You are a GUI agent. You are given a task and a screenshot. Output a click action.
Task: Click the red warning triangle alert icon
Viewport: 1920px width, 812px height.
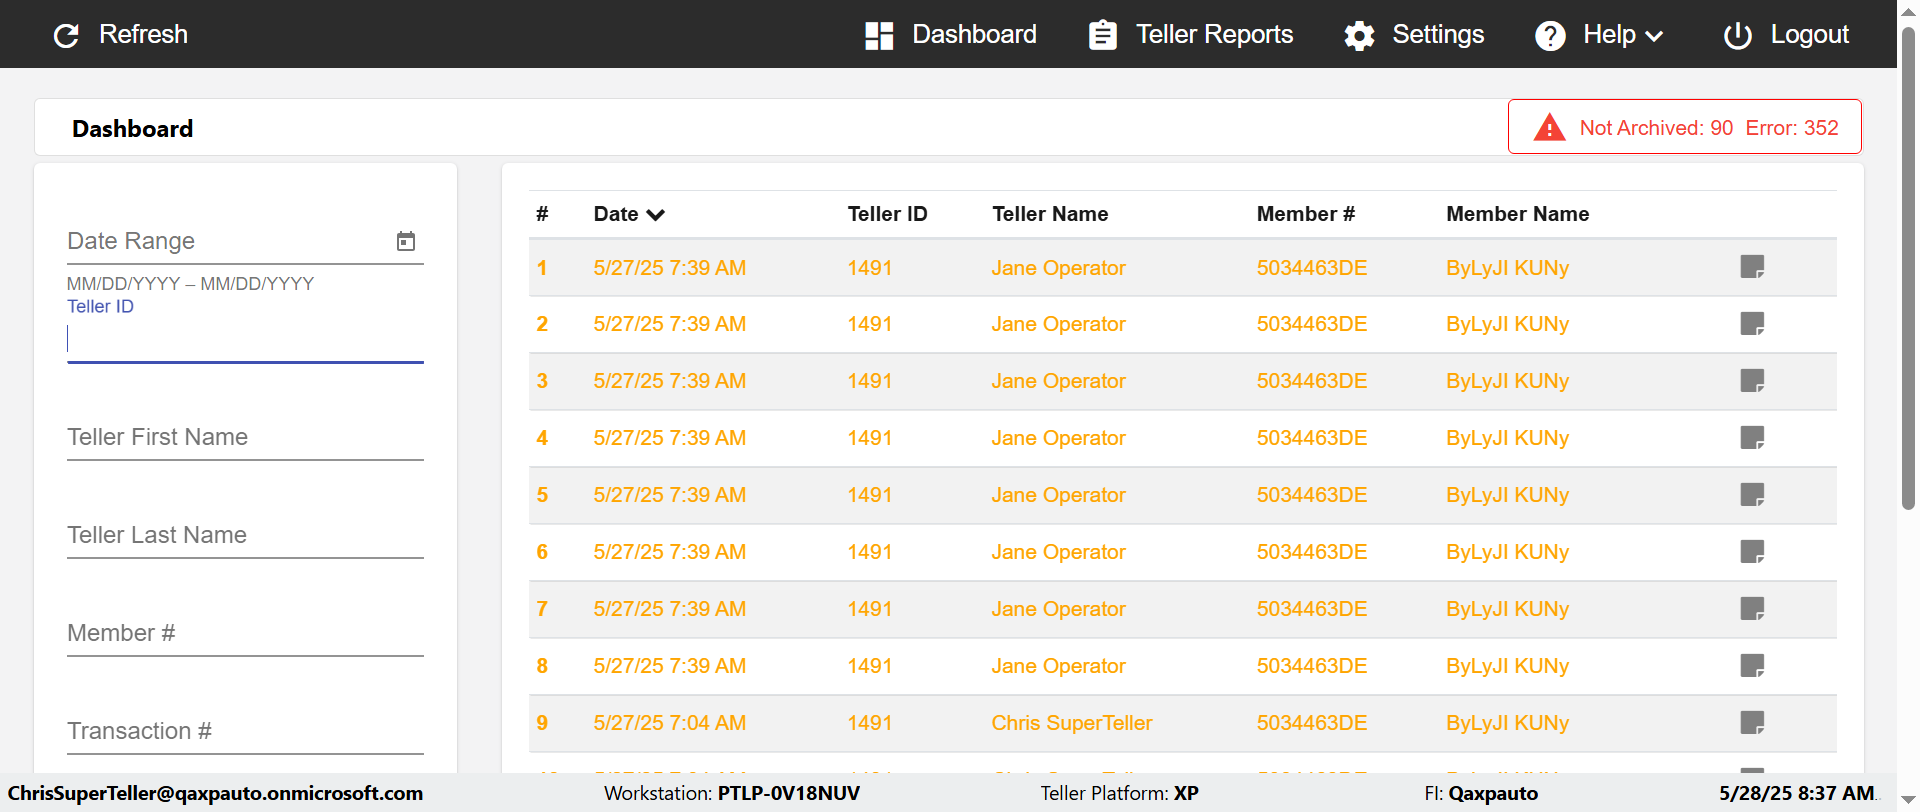coord(1549,128)
